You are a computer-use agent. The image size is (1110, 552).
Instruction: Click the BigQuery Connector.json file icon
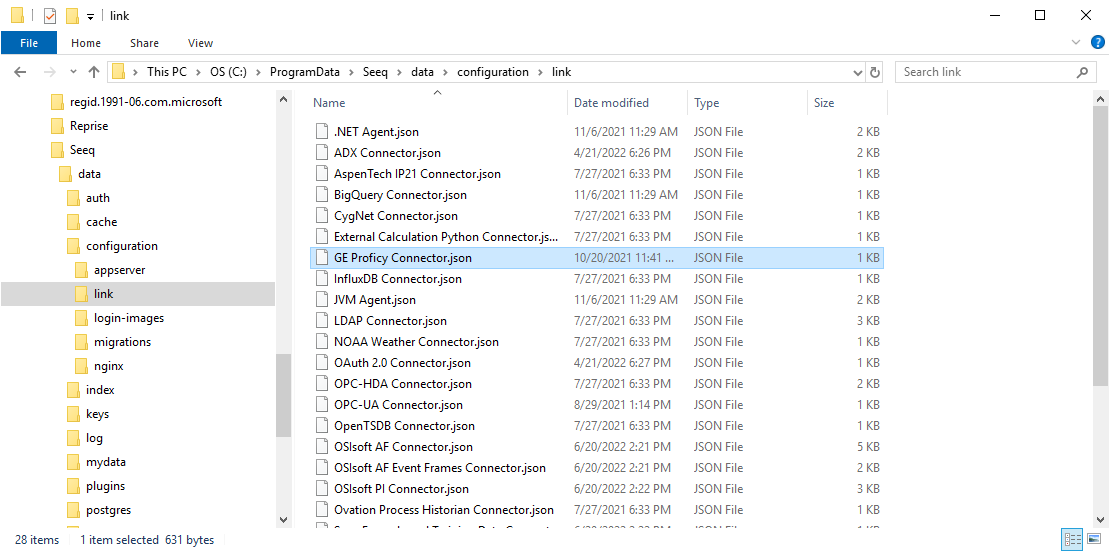322,195
